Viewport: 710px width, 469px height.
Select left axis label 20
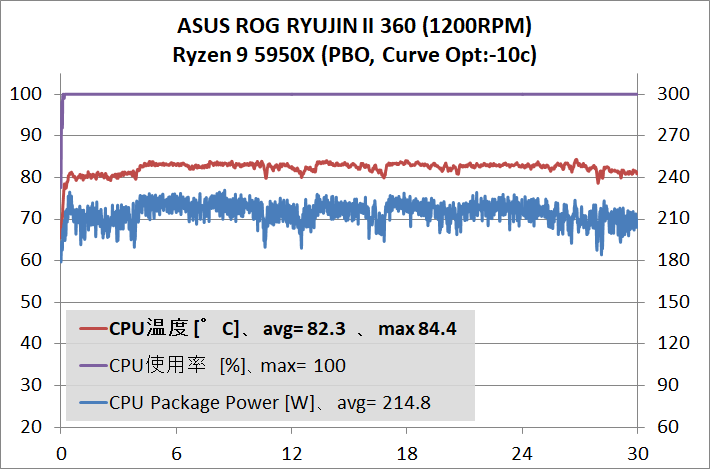click(31, 427)
